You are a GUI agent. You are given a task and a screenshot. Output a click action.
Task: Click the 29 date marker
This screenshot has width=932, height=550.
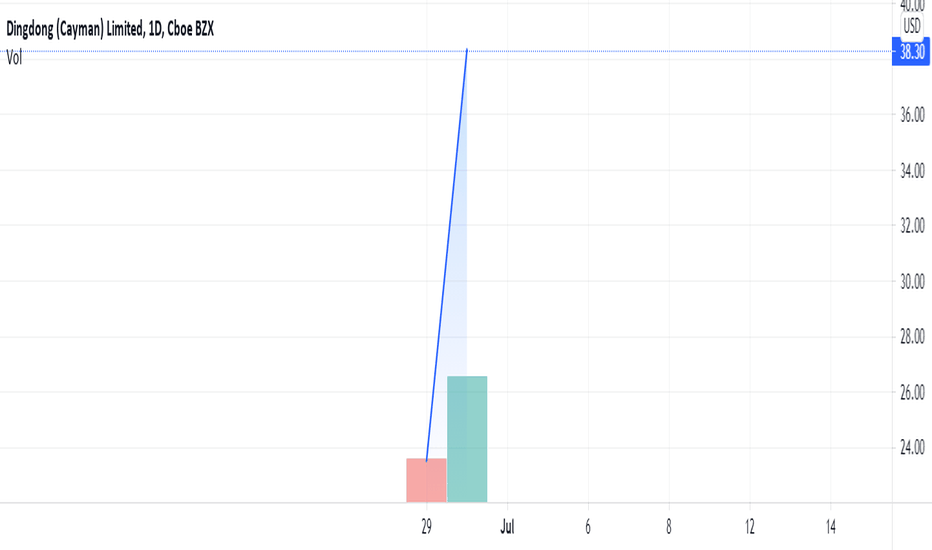[x=426, y=527]
